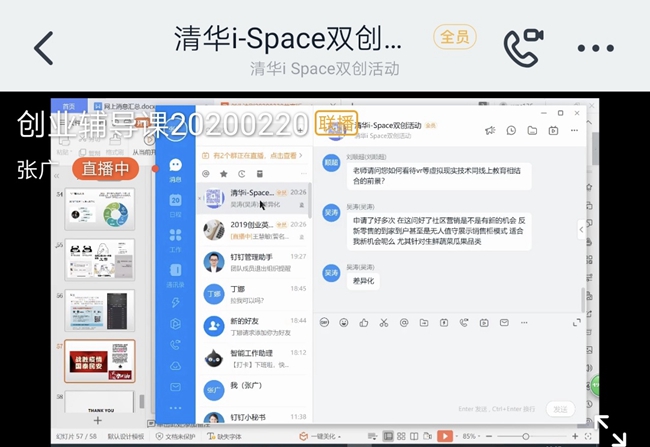Open group announcement megaphone icon
The width and height of the screenshot is (650, 447).
point(490,131)
